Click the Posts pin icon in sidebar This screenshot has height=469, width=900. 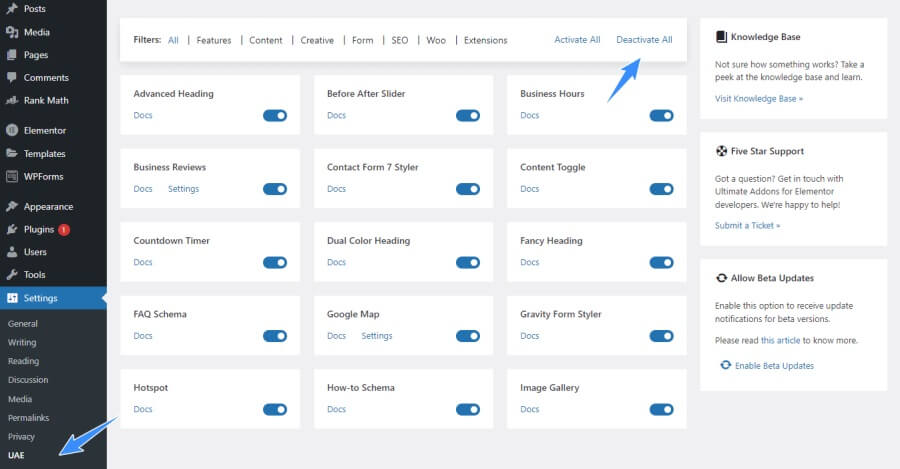11,9
